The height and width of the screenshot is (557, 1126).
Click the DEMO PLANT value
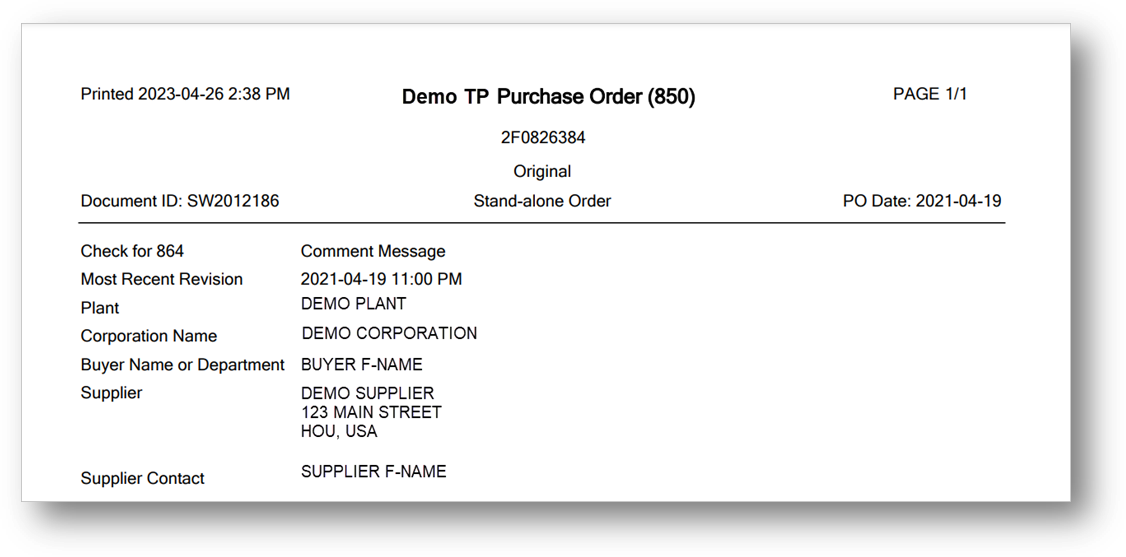pos(353,304)
